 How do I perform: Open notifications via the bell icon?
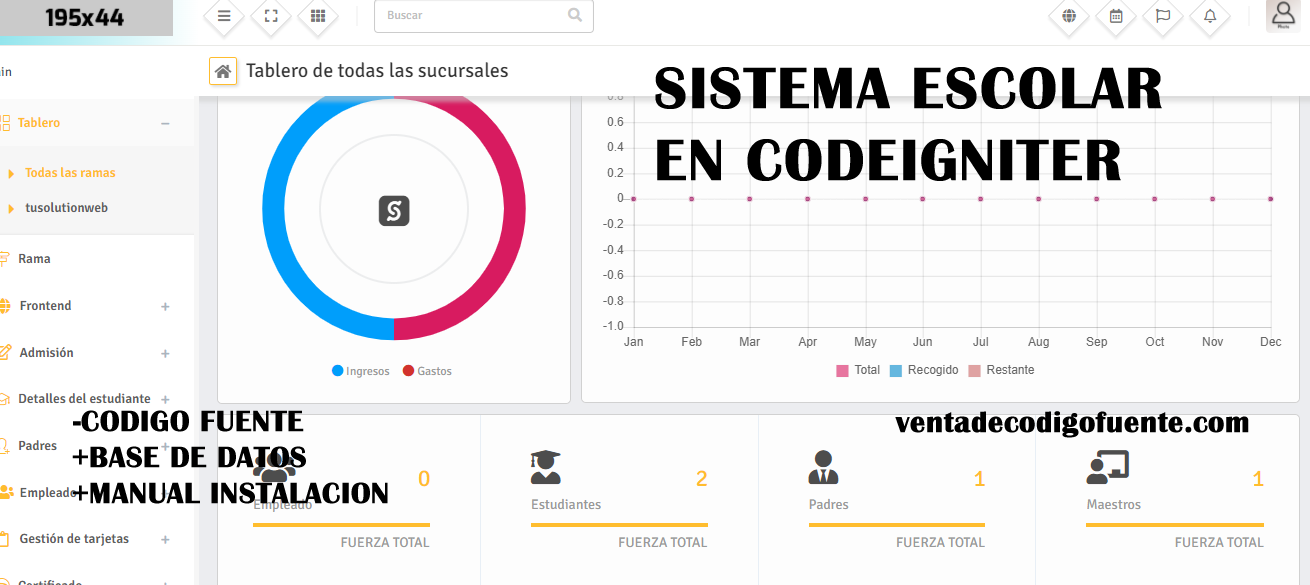click(x=1209, y=16)
